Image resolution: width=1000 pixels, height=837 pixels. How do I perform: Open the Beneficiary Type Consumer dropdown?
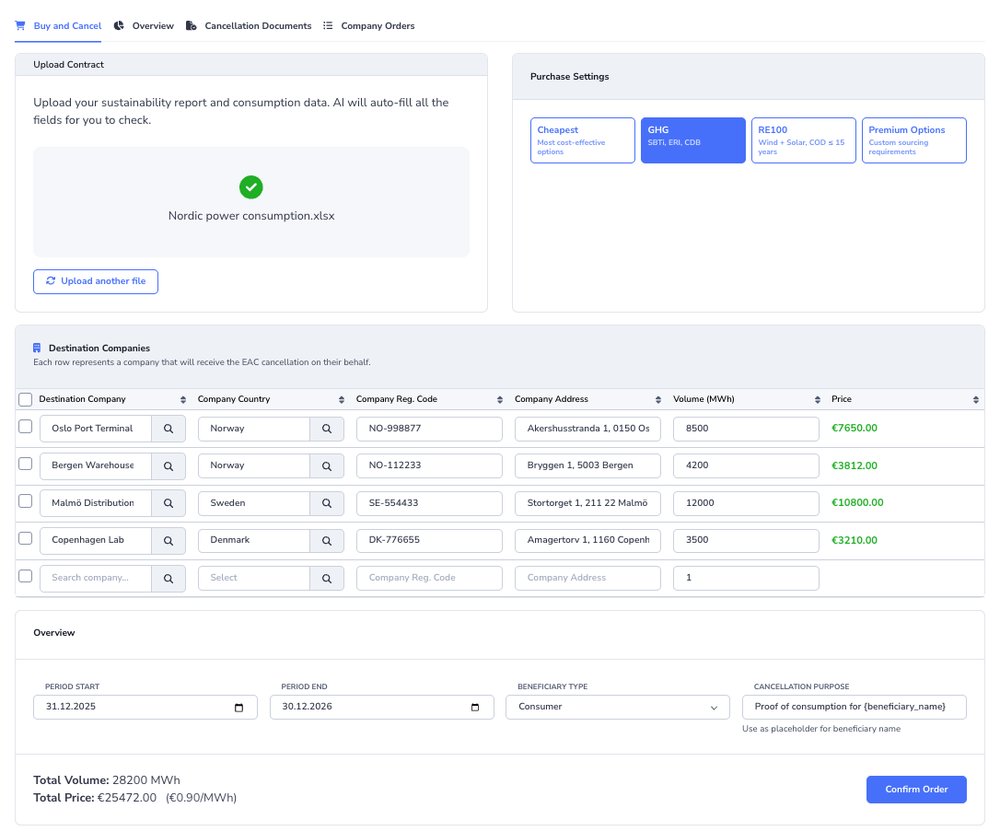[617, 707]
